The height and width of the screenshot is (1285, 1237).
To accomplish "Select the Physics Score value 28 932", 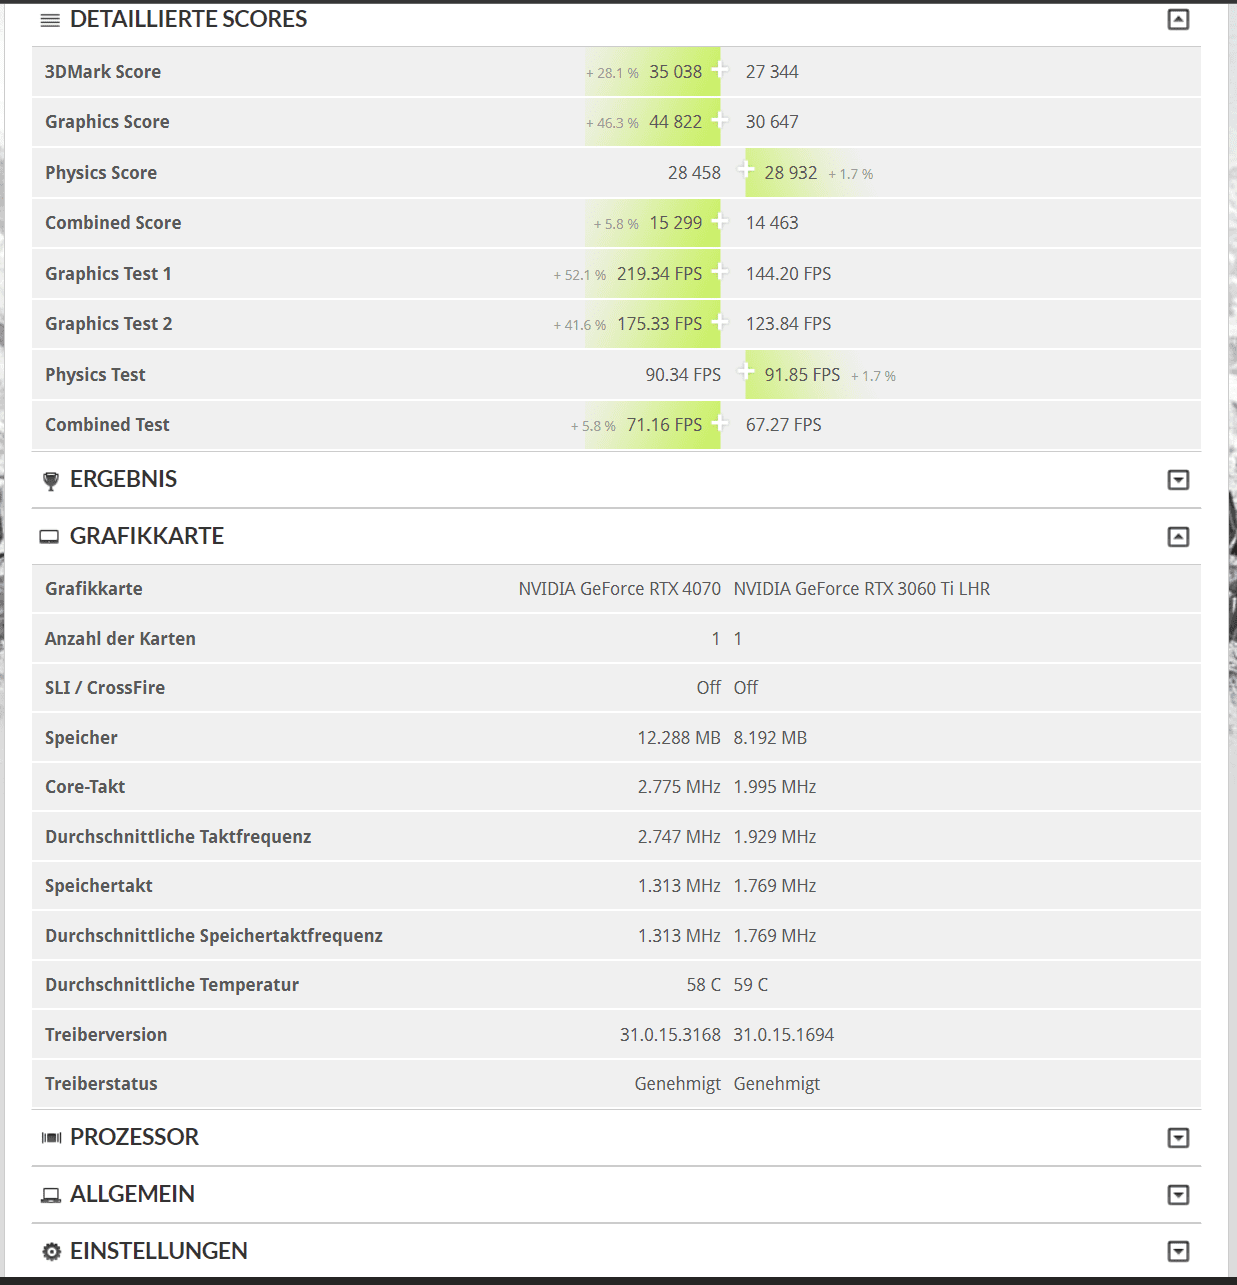I will [x=791, y=173].
